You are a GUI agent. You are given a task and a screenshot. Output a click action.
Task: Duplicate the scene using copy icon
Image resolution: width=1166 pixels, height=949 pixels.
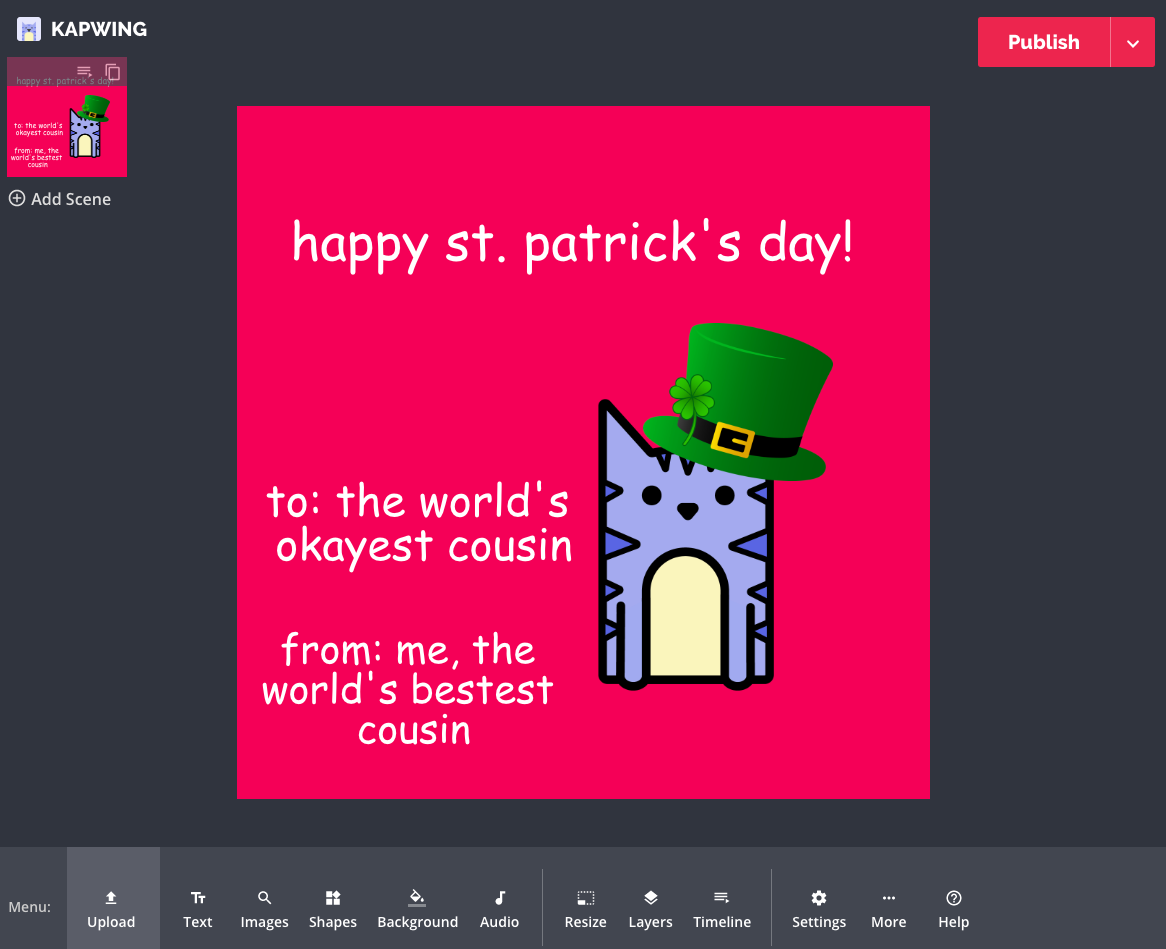(113, 72)
